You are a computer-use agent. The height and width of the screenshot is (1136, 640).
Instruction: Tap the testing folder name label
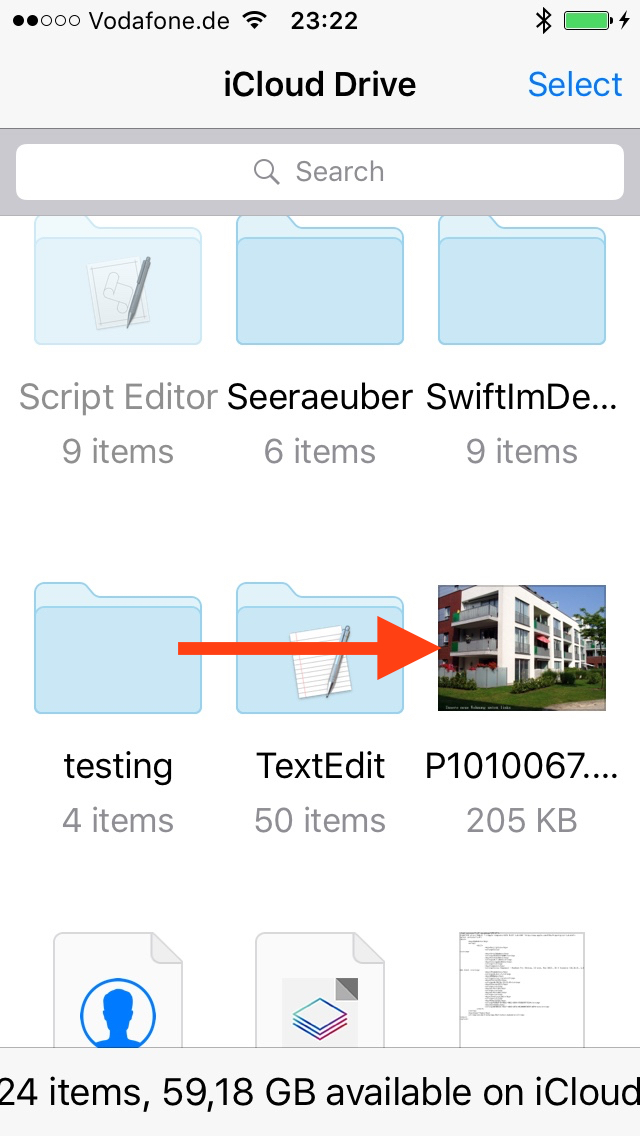pyautogui.click(x=118, y=767)
